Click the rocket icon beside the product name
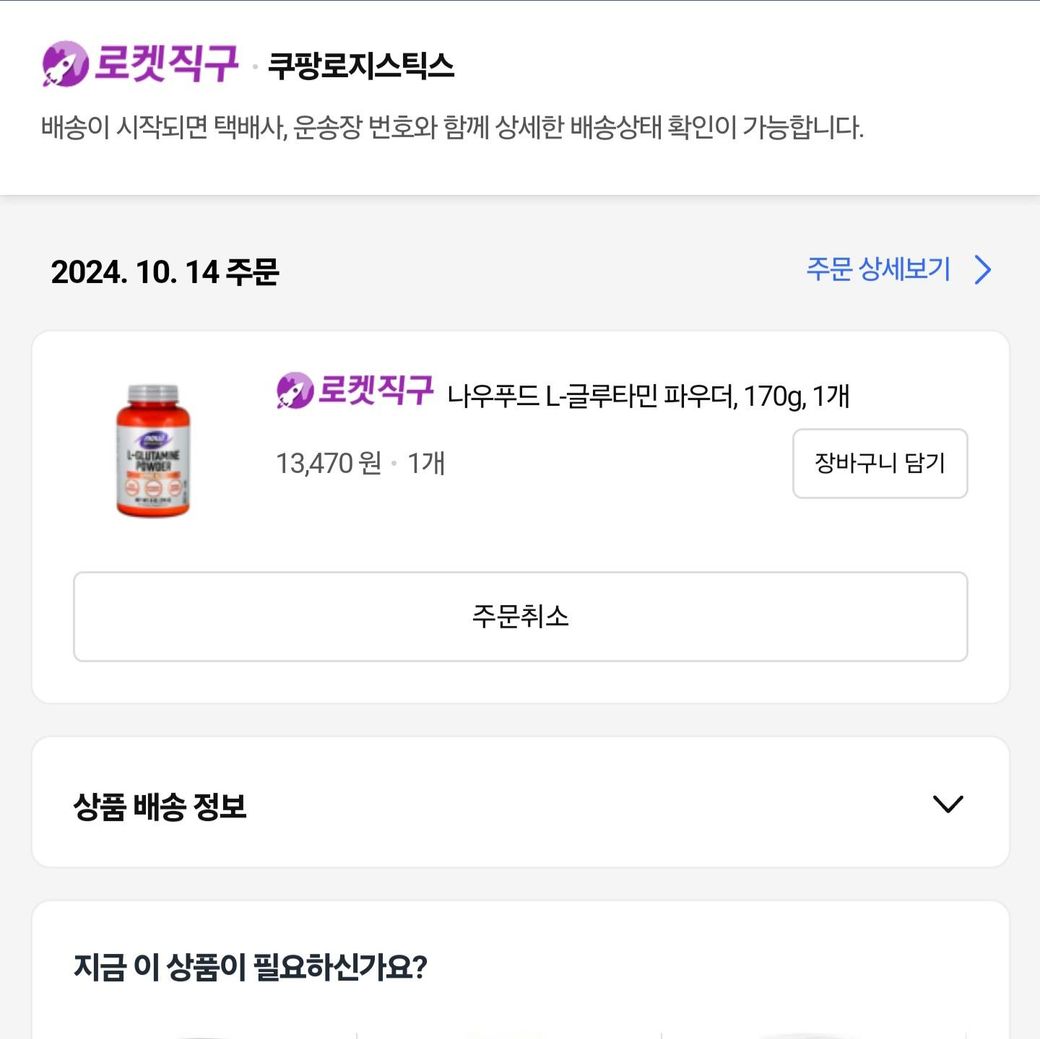 294,391
